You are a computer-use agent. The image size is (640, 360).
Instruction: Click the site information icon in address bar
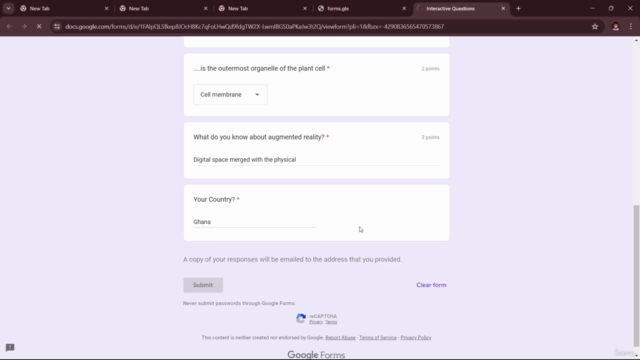[57, 27]
